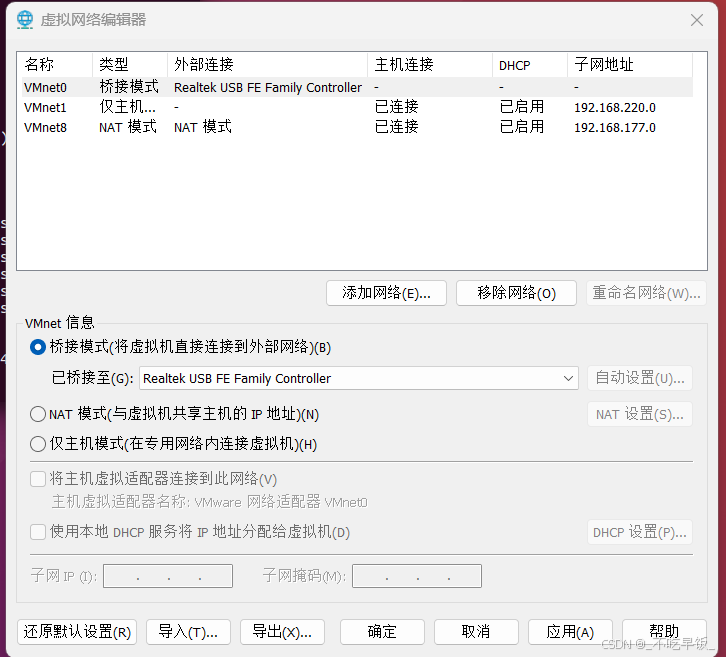The image size is (726, 657).
Task: Click the 重命名网络(W)... button
Action: coord(646,293)
